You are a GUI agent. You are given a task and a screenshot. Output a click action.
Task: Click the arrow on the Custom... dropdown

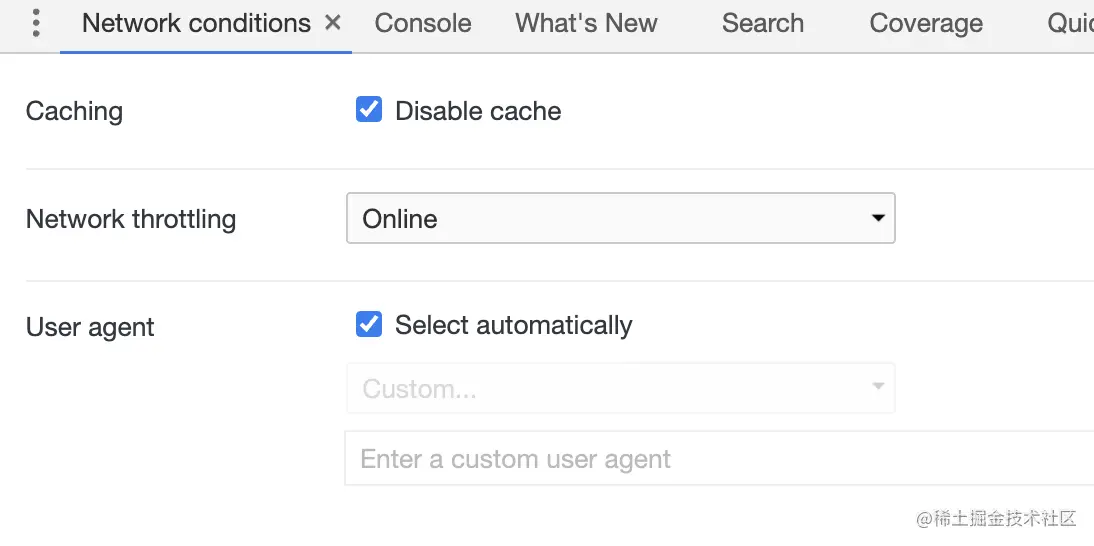pos(878,387)
